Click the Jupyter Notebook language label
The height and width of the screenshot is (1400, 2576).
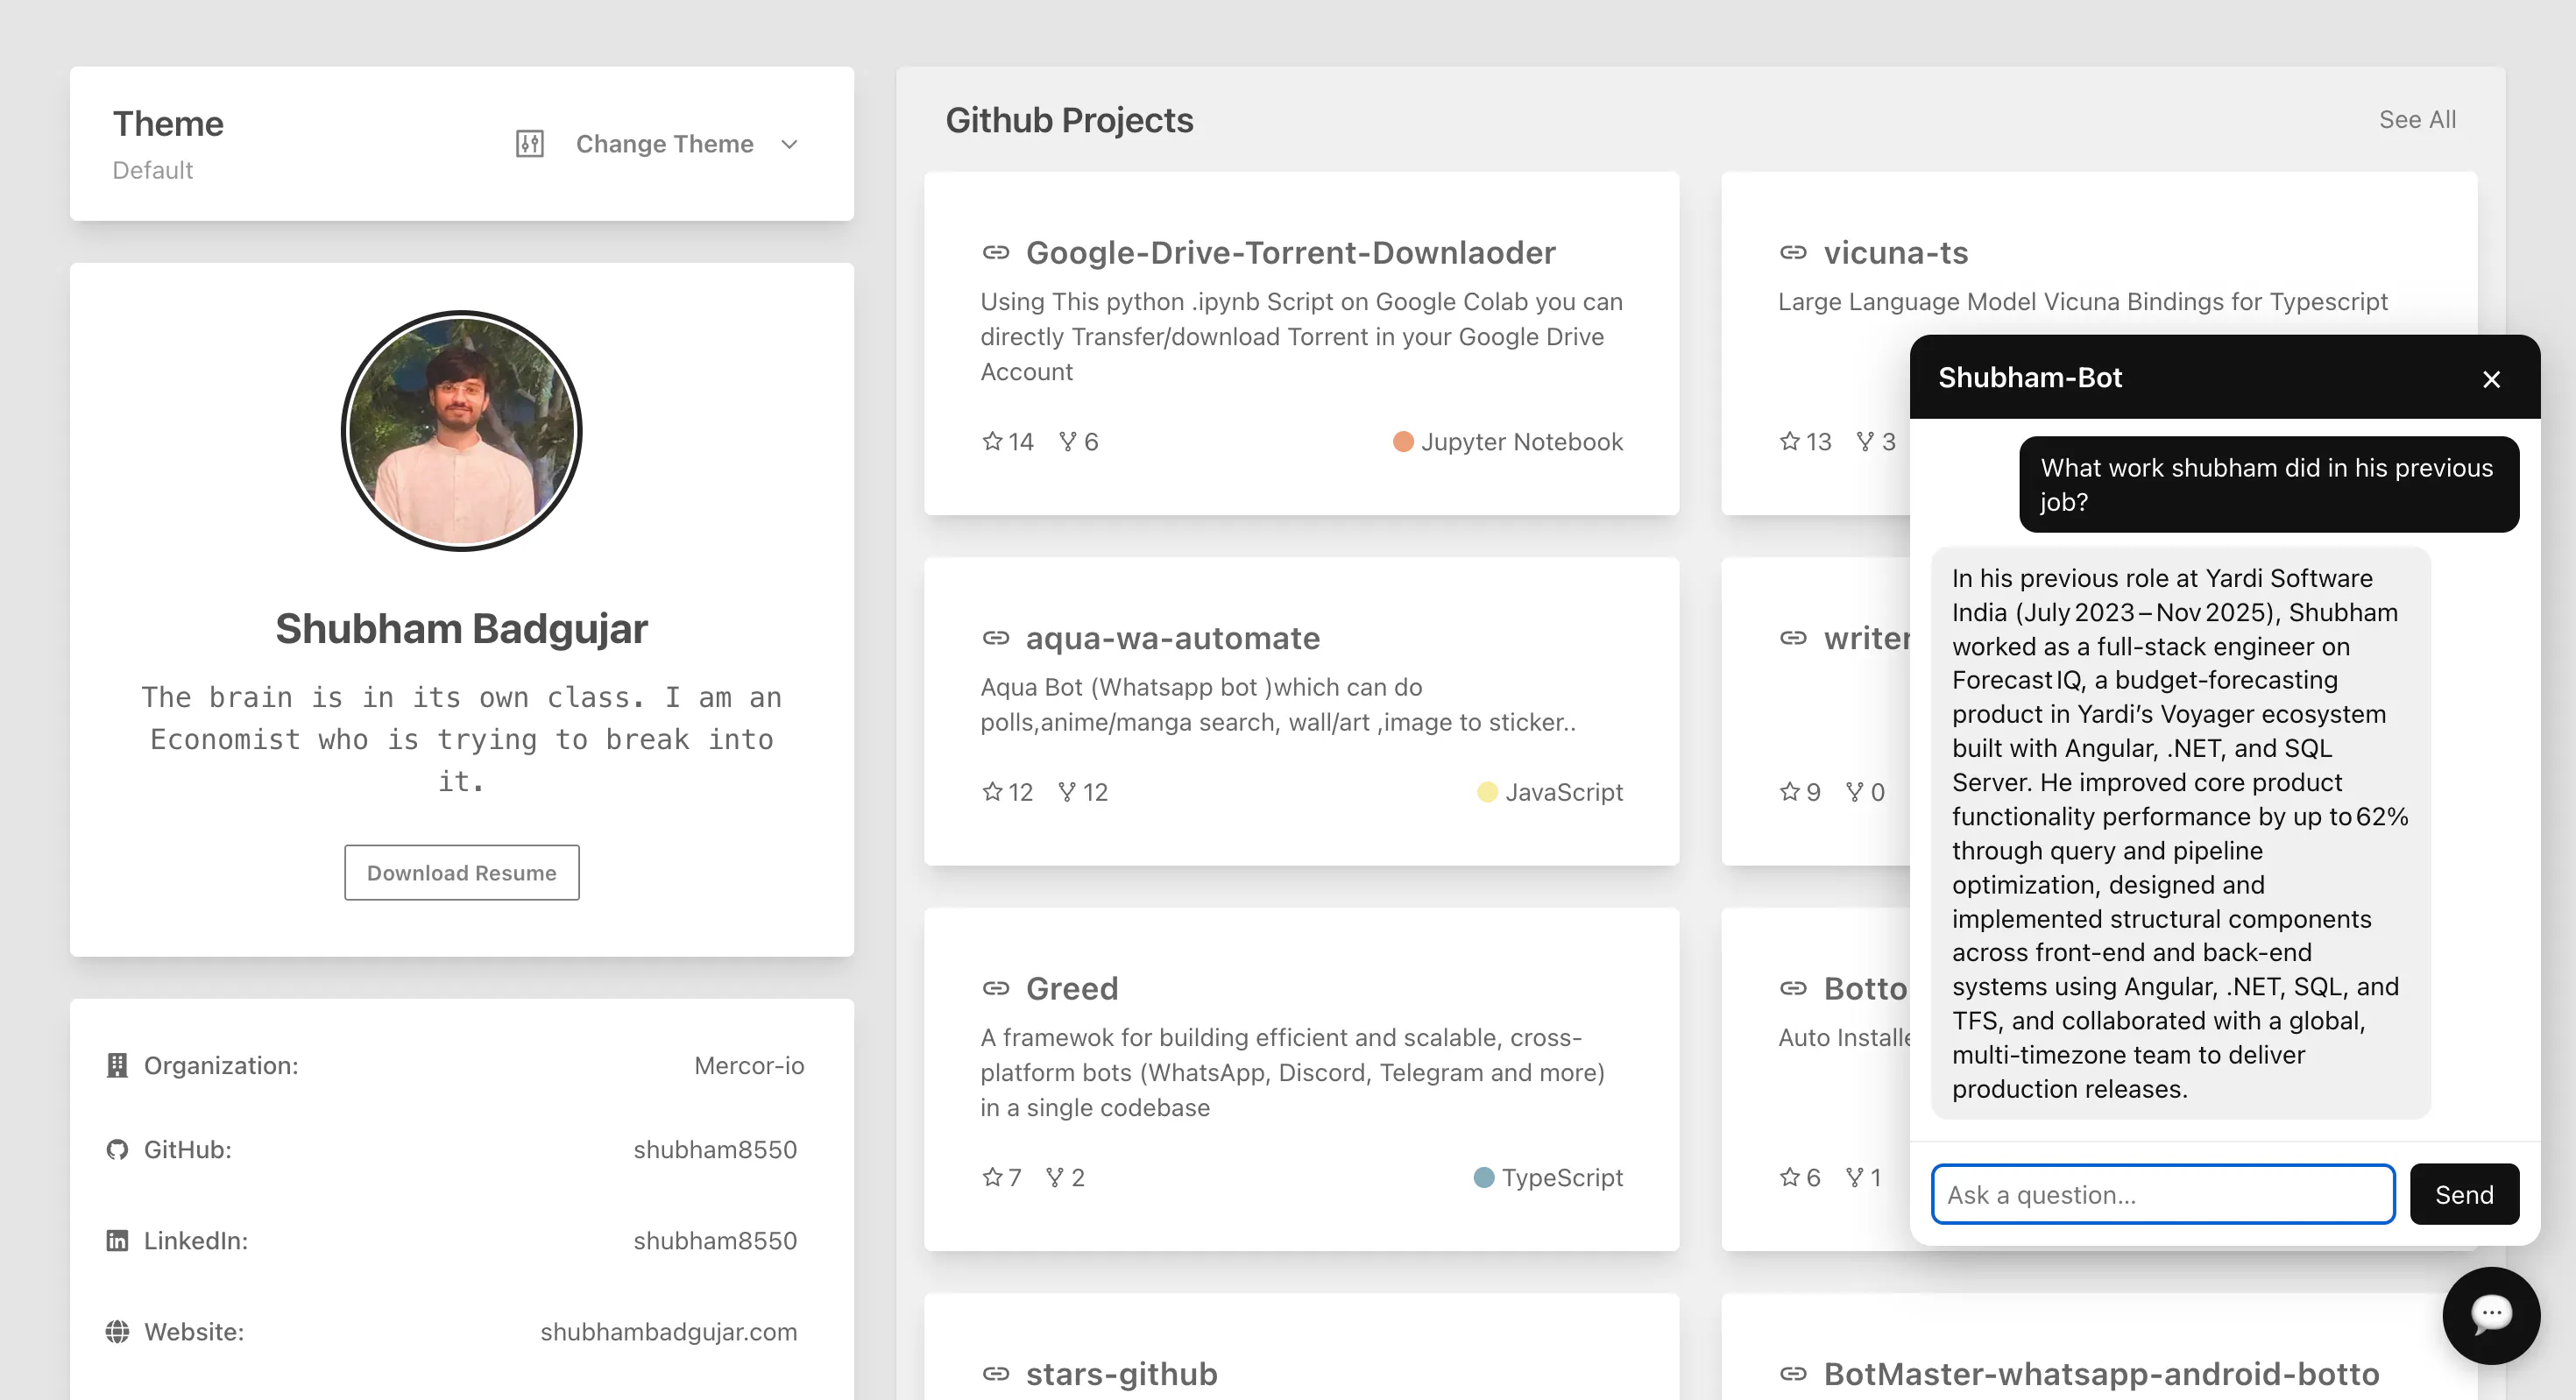(x=1521, y=441)
